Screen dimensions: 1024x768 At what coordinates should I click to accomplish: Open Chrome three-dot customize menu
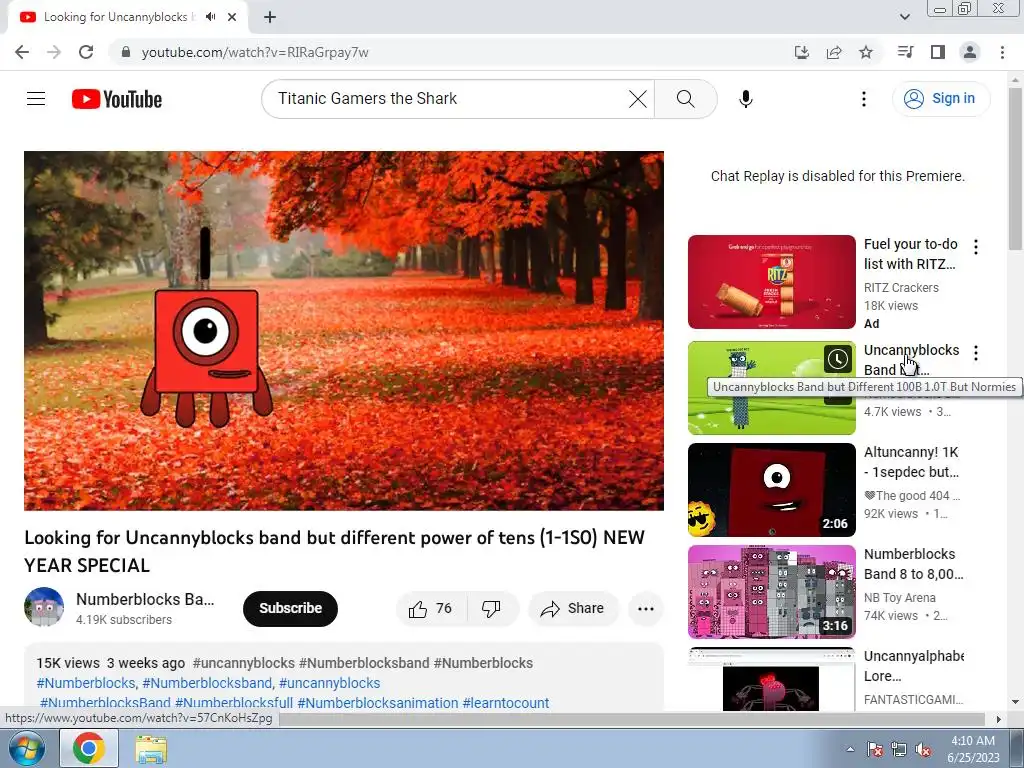point(1002,52)
